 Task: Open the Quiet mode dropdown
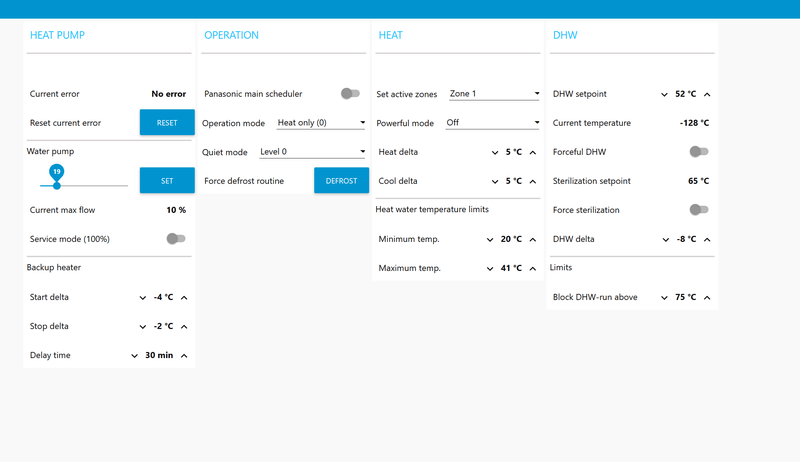click(312, 152)
